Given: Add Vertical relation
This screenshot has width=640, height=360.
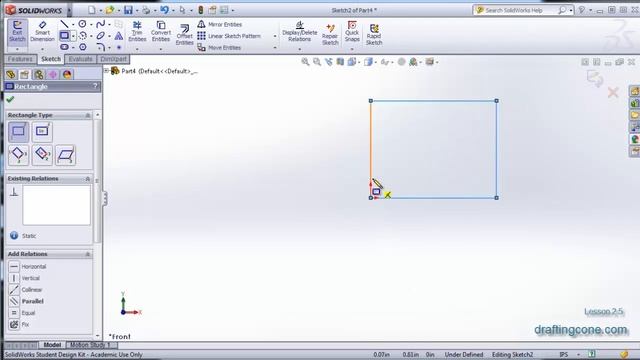Looking at the screenshot, I should [25, 278].
